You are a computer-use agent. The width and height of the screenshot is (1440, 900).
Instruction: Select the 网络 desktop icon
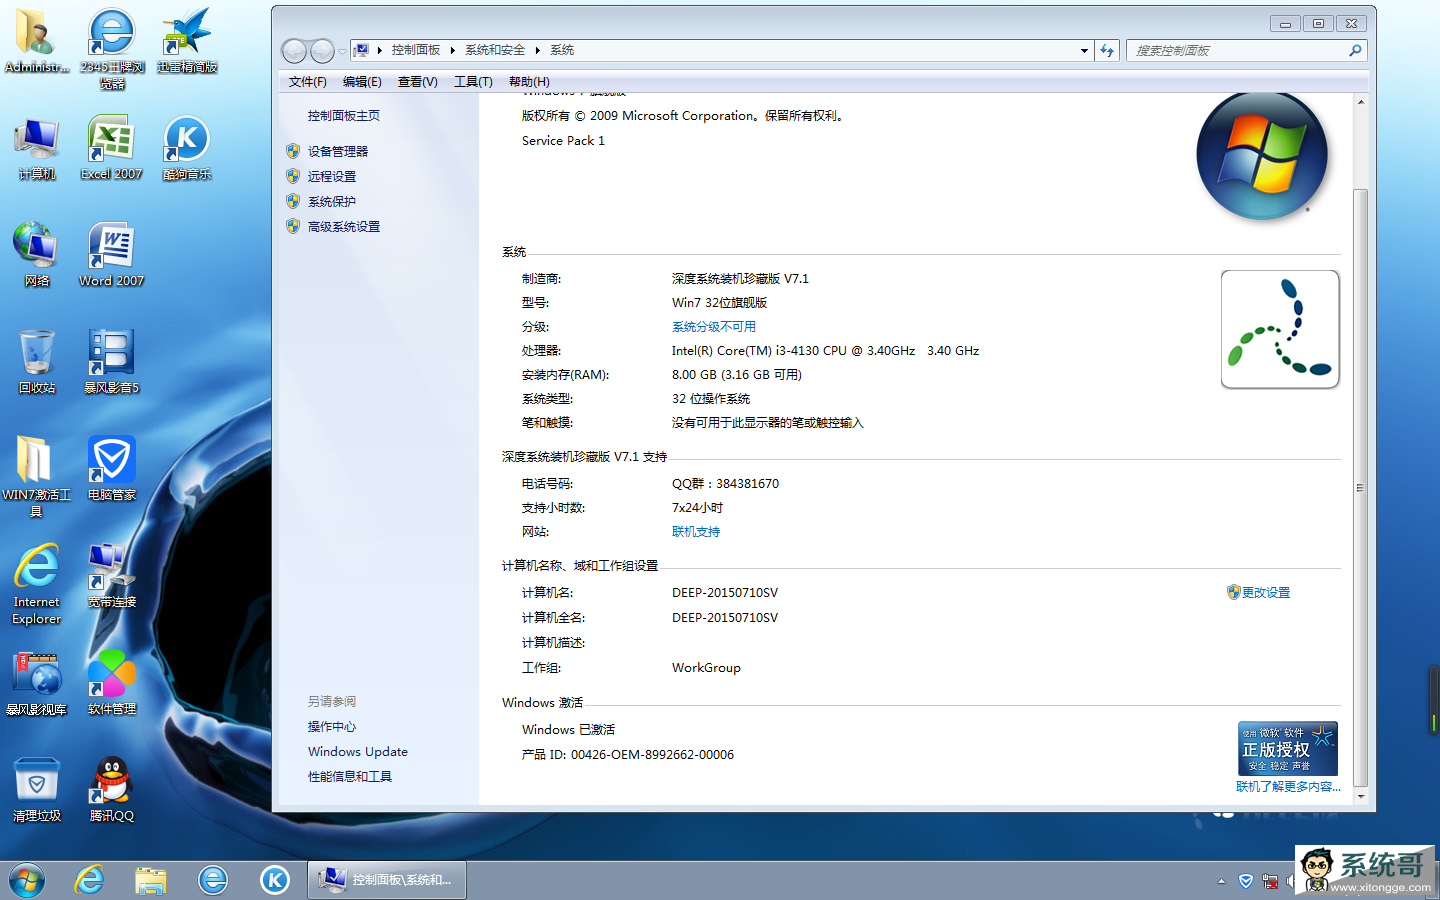click(37, 256)
